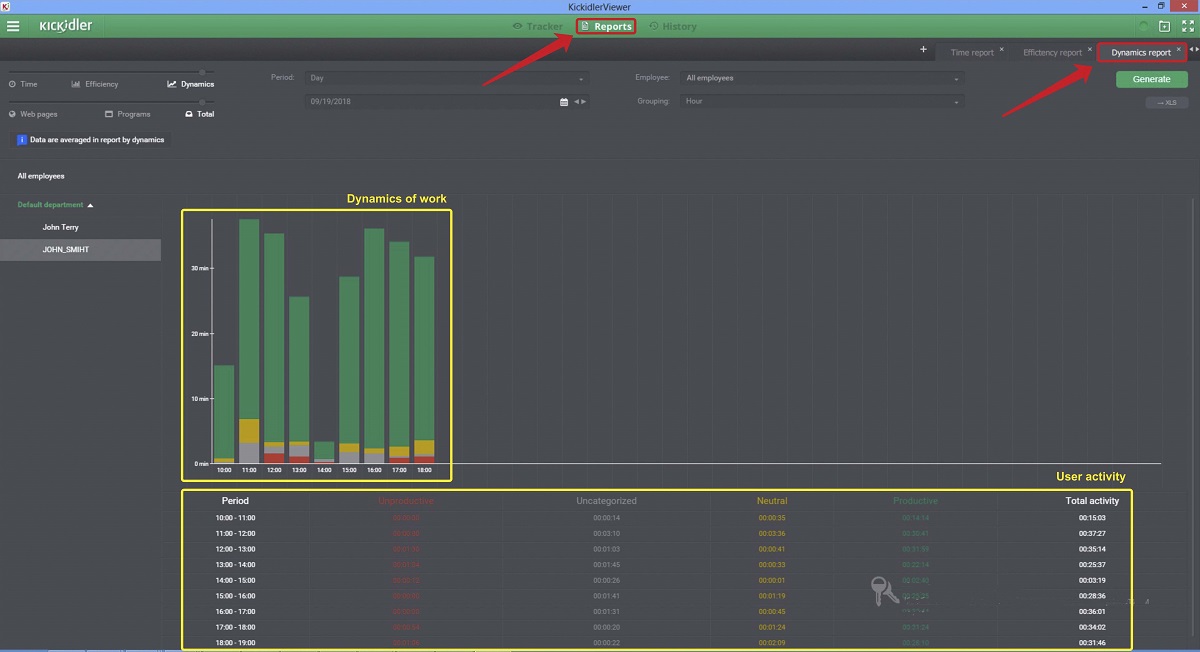Click the Uncategorized column header
Image resolution: width=1200 pixels, height=652 pixels.
(606, 501)
